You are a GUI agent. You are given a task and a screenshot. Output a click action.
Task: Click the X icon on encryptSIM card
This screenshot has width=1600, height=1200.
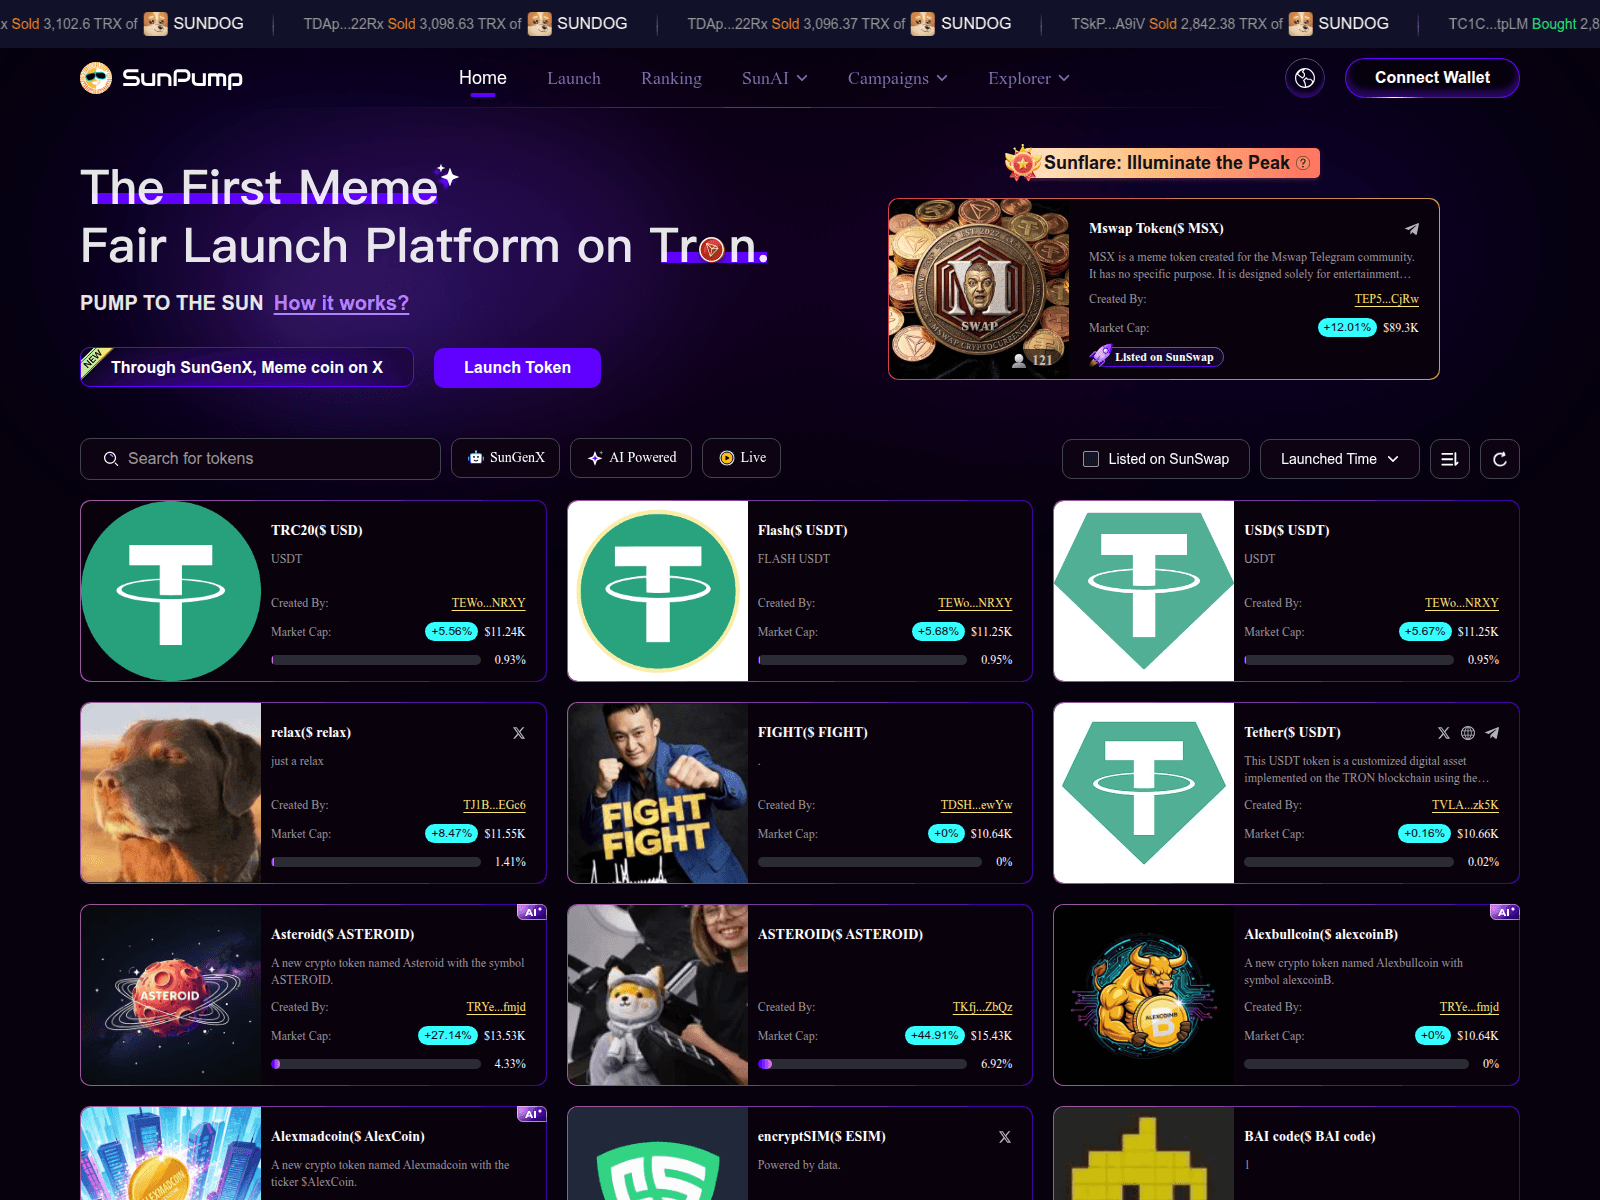coord(1005,1137)
